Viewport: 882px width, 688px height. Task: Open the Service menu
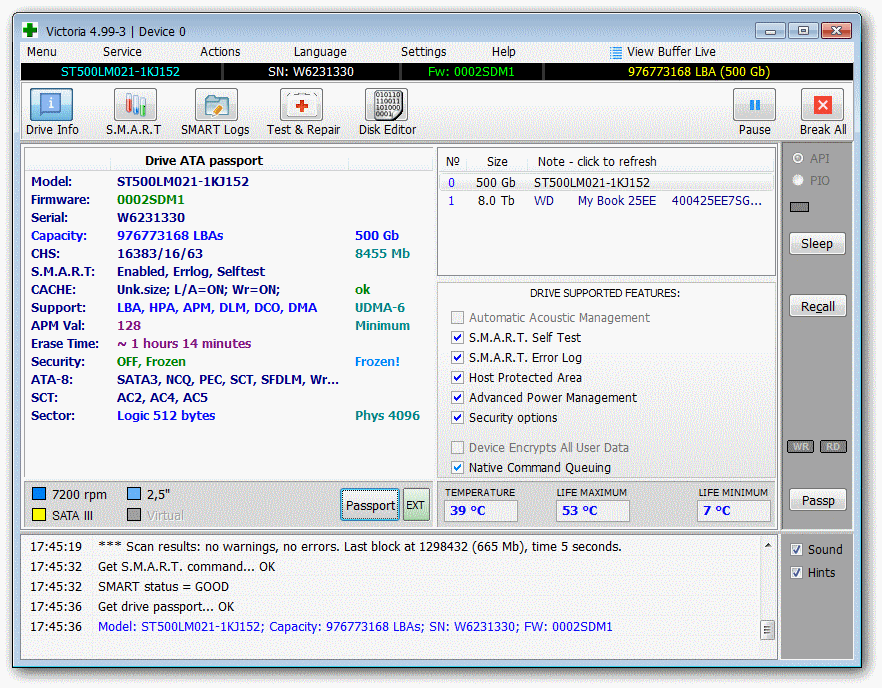click(x=122, y=52)
